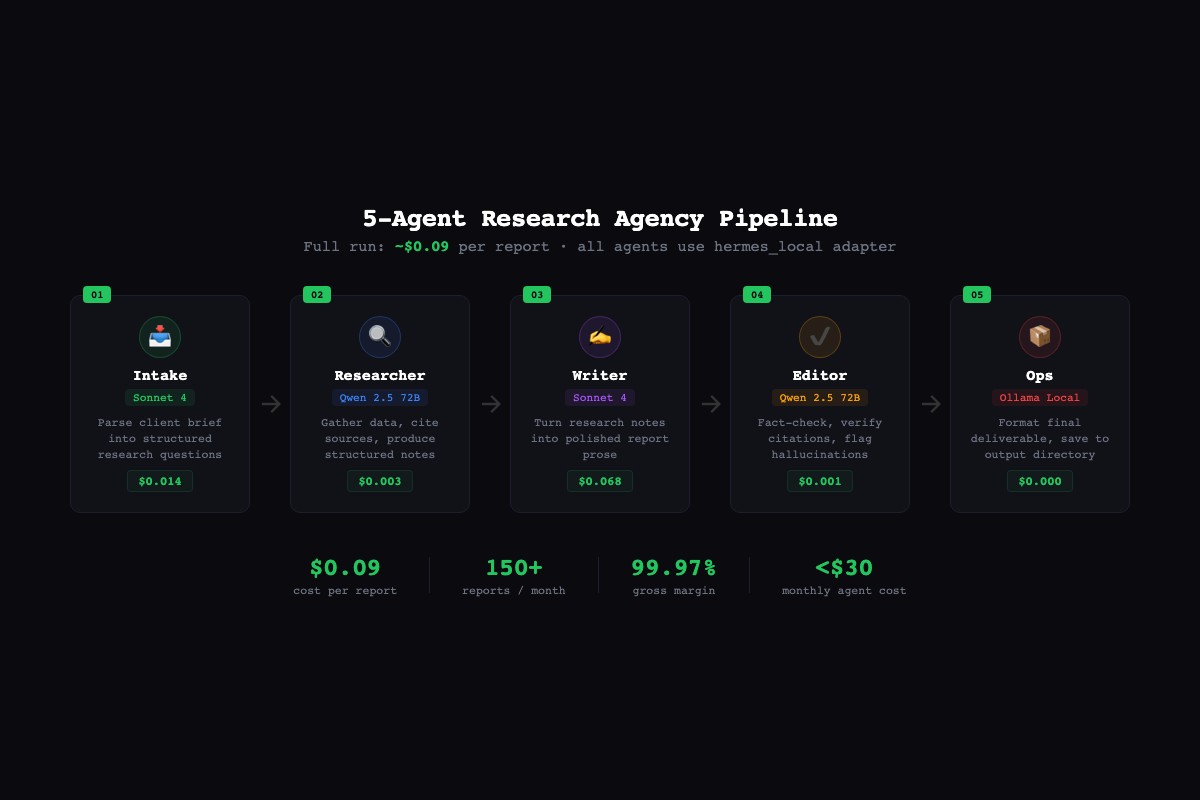This screenshot has width=1200, height=800.
Task: Select the 02 step badge
Action: 317,295
